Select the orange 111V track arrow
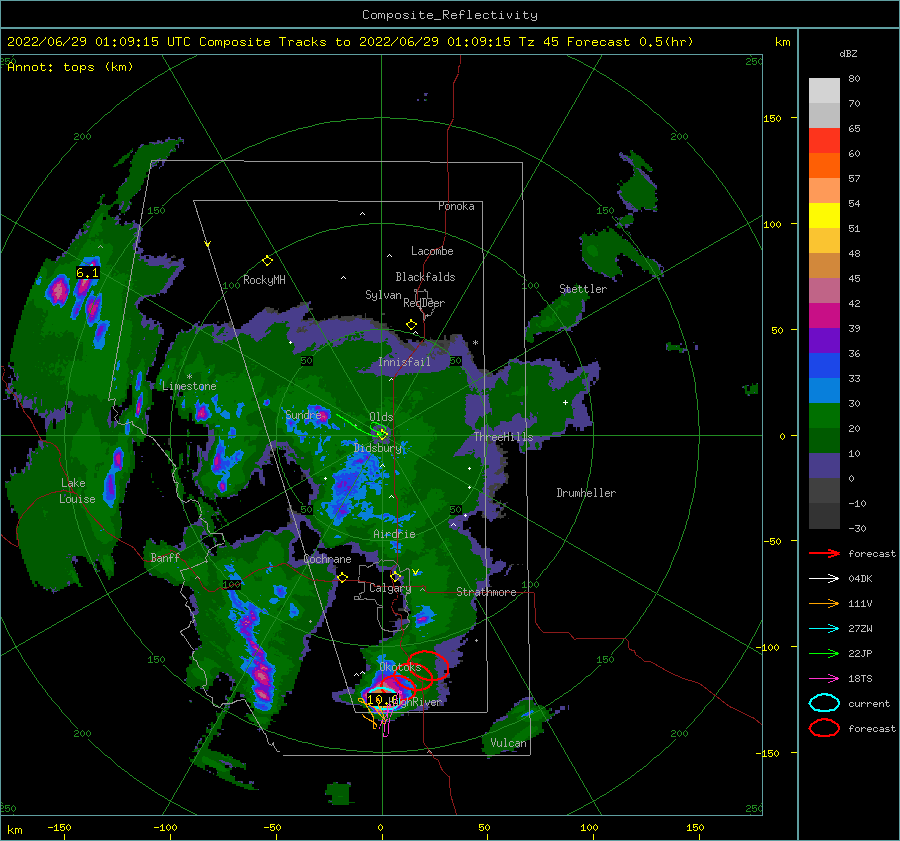The image size is (900, 841). [824, 603]
